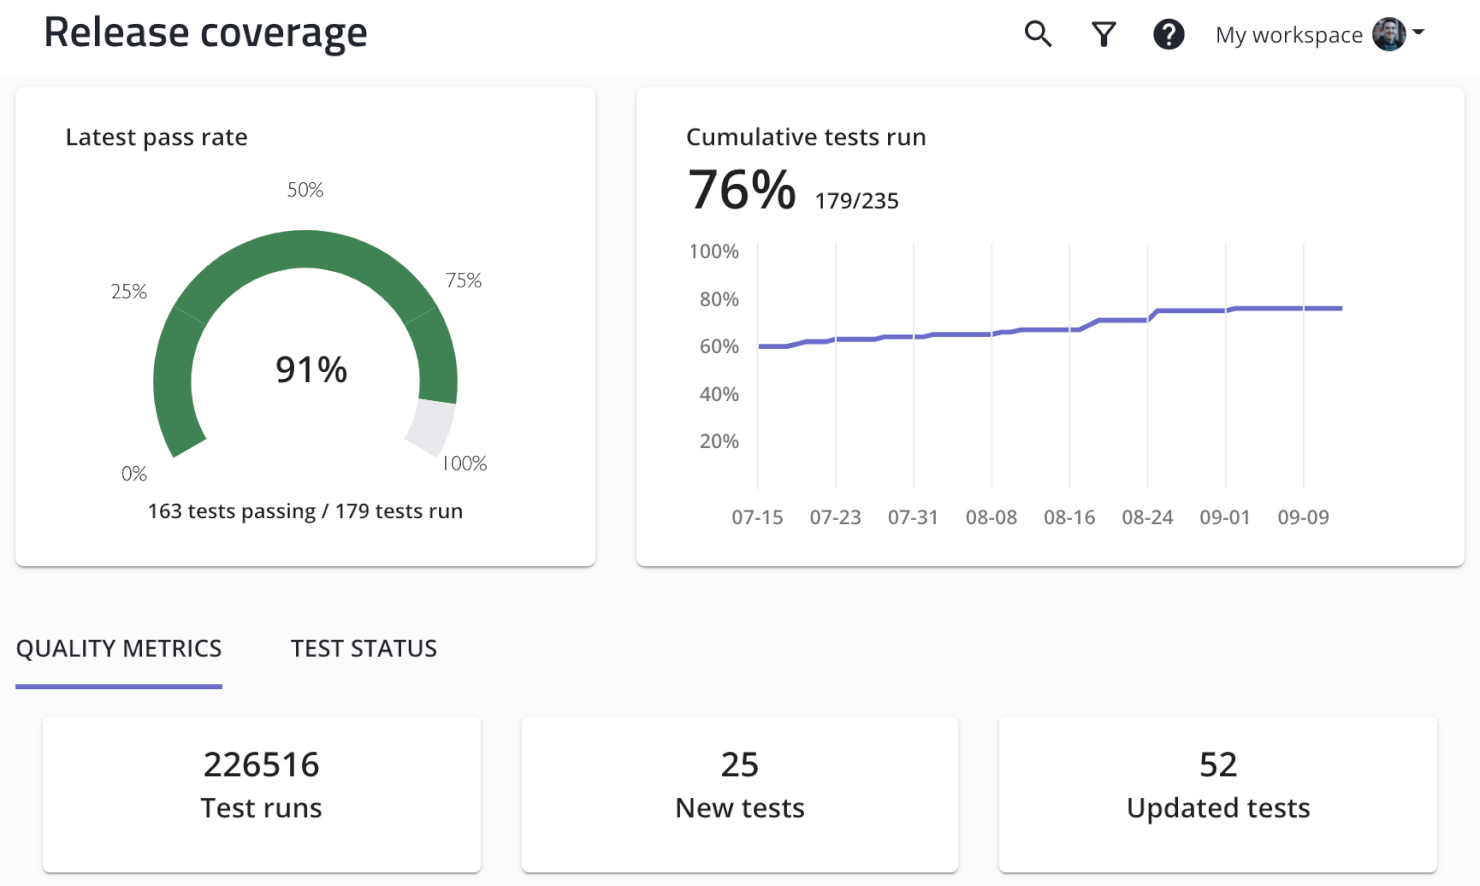Click the 76% cumulative tests statistic
The image size is (1480, 886).
click(740, 188)
